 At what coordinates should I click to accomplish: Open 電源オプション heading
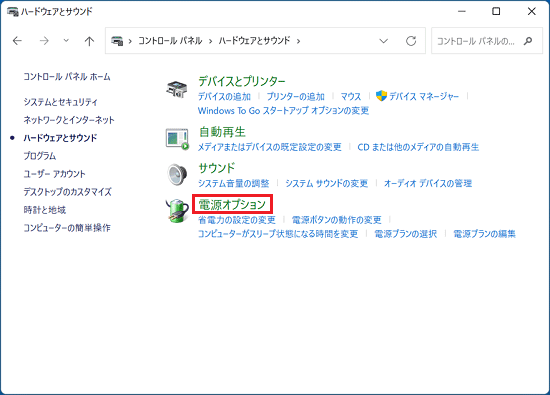tap(232, 205)
